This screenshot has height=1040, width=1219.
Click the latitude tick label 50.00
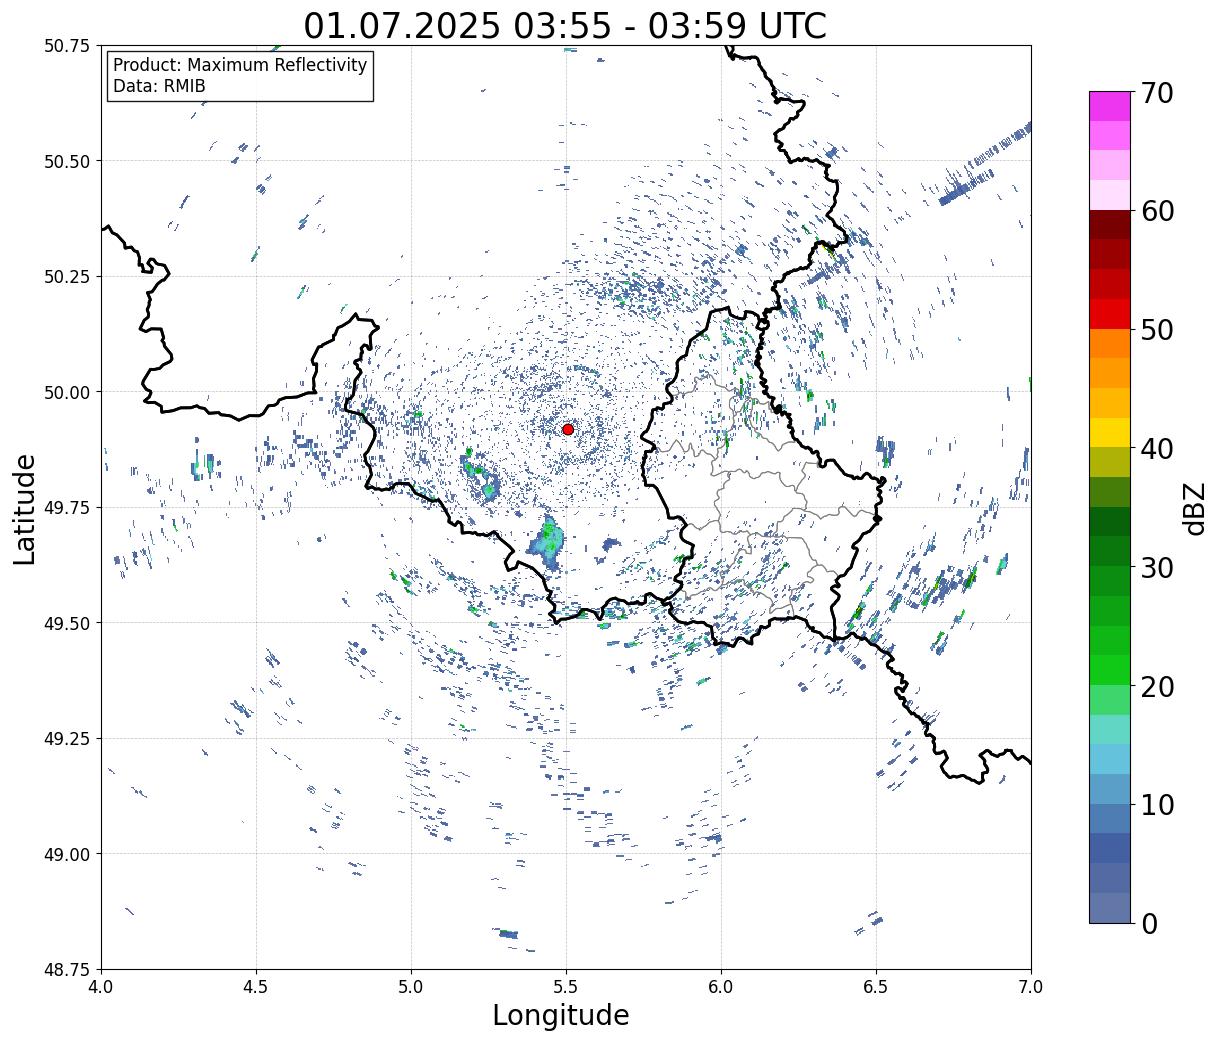67,392
